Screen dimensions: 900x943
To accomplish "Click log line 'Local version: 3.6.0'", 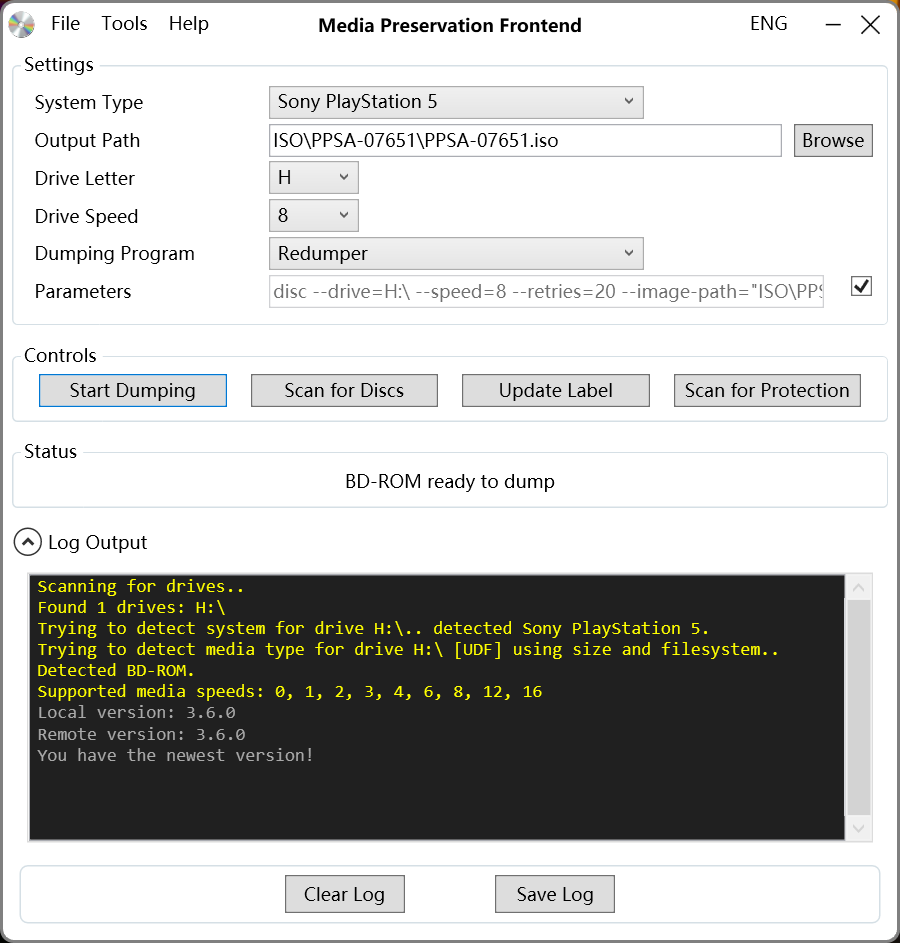I will click(136, 712).
